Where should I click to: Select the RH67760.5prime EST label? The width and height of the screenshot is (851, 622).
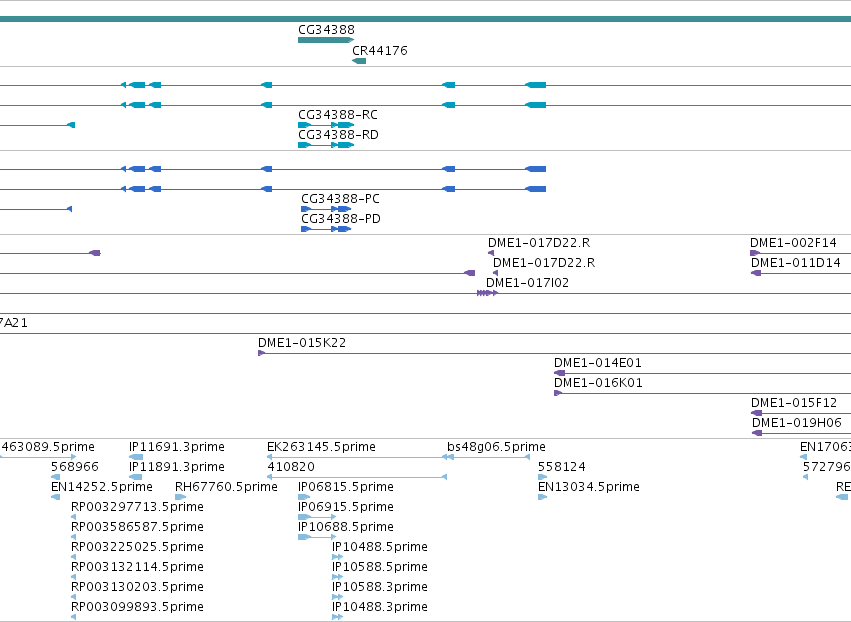click(x=226, y=487)
